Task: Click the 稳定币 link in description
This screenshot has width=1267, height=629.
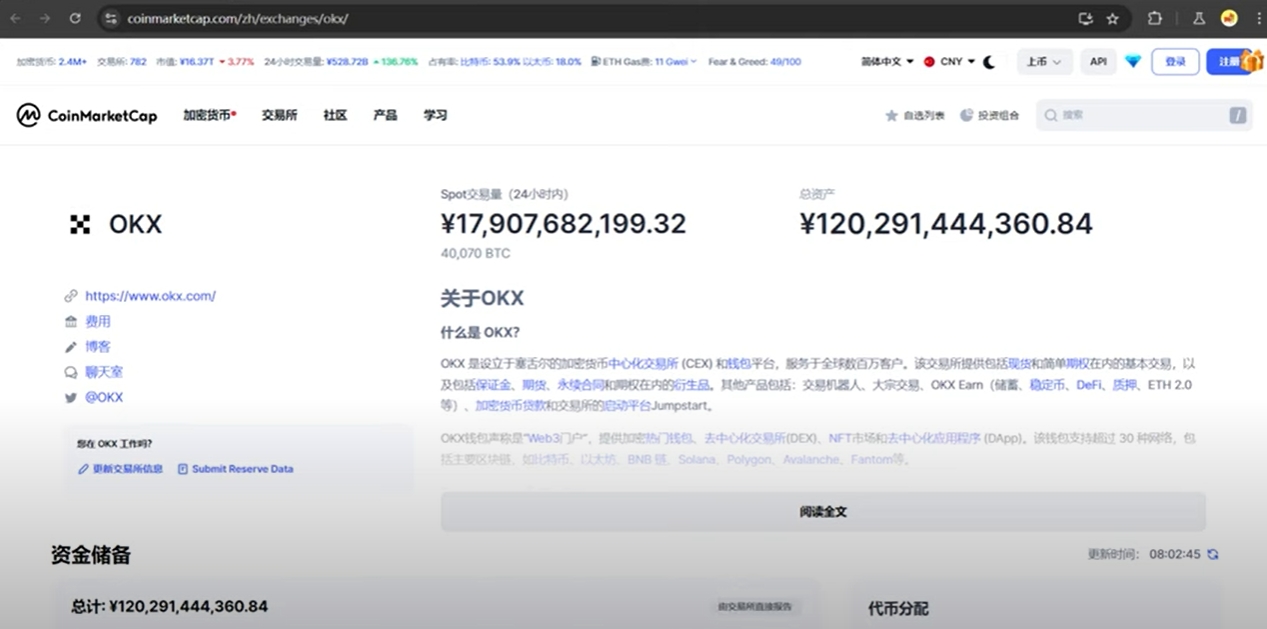Action: (x=1047, y=385)
